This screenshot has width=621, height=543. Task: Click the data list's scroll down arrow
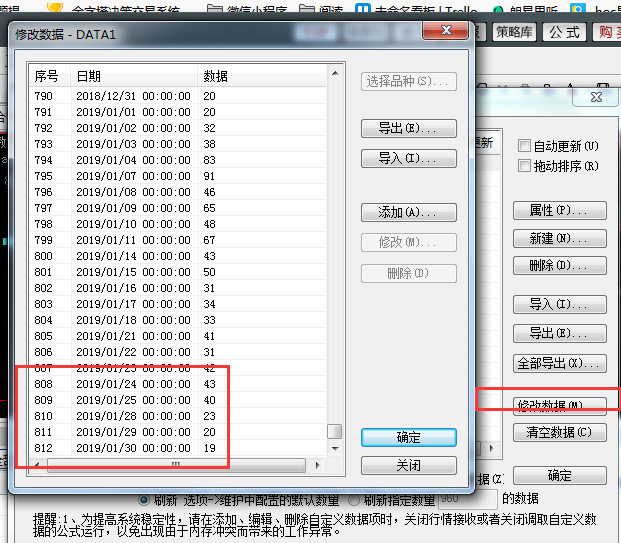[335, 449]
